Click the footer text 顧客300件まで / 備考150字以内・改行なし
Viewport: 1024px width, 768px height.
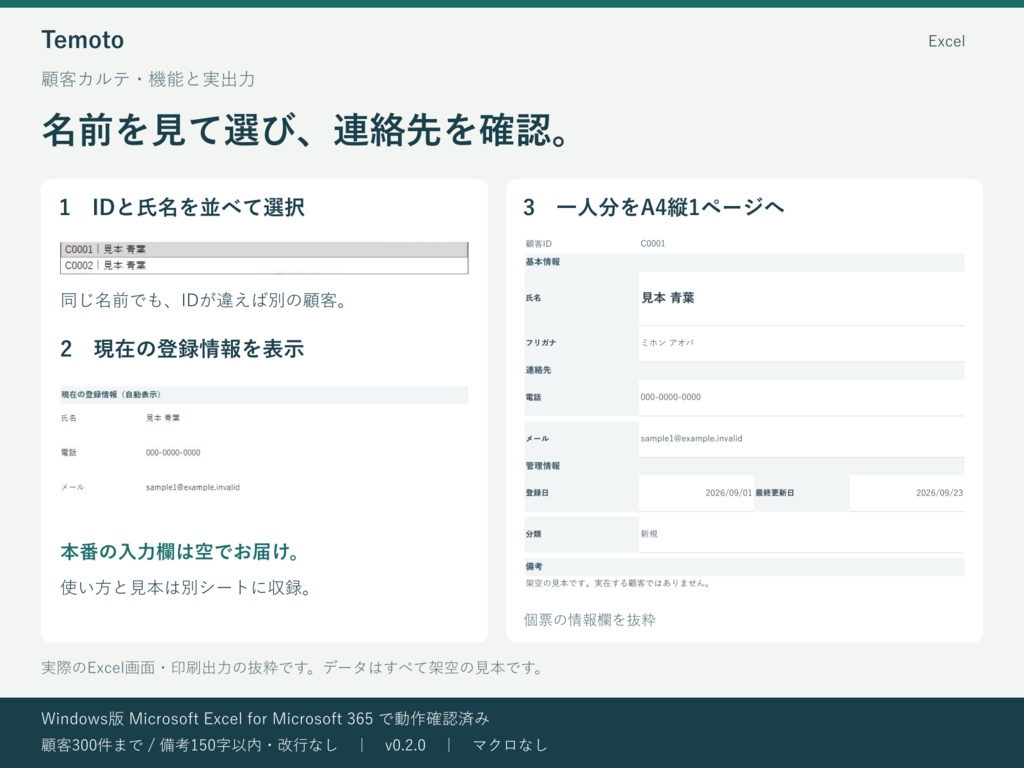pyautogui.click(x=189, y=745)
